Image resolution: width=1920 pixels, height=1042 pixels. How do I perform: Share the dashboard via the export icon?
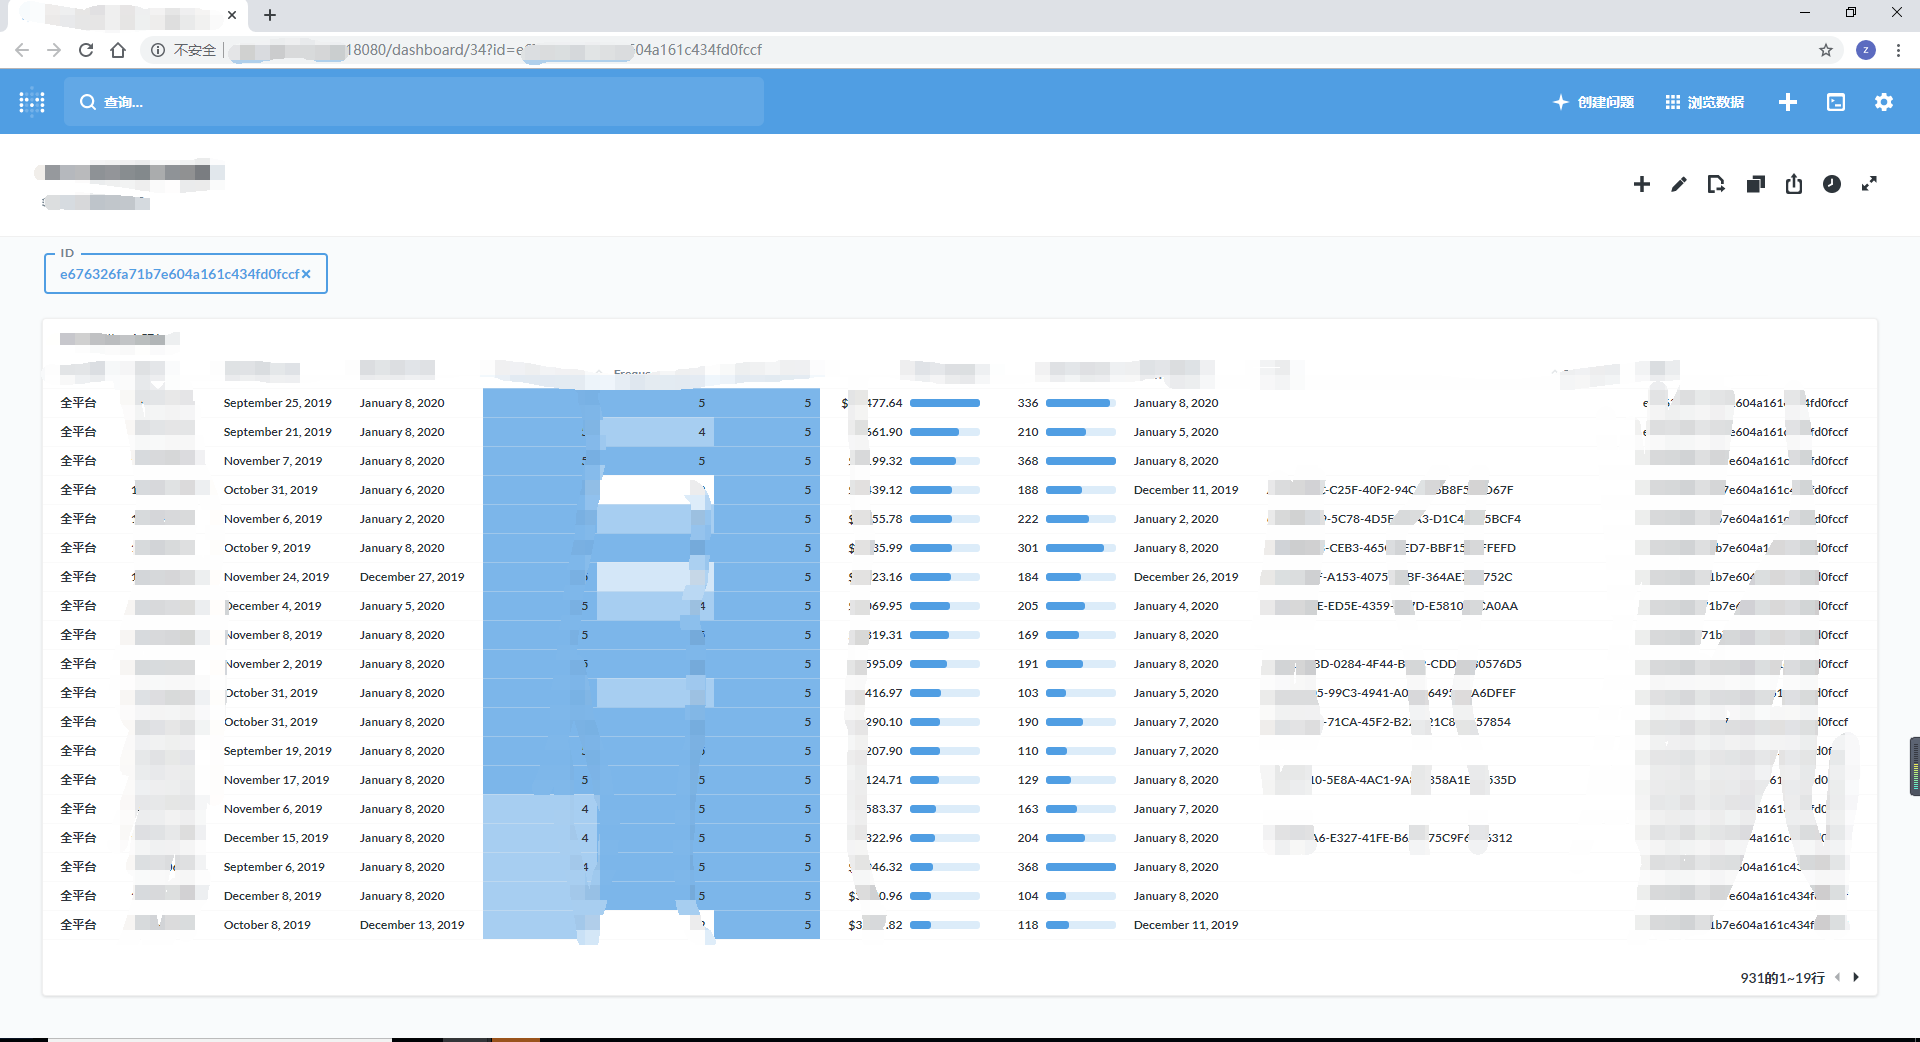click(1793, 184)
